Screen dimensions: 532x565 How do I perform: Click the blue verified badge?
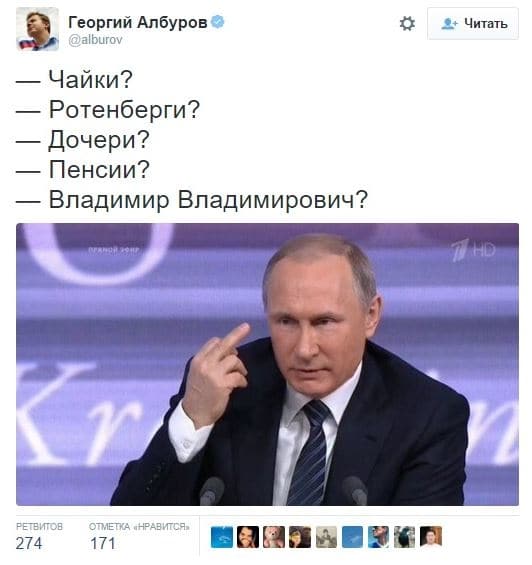click(x=217, y=22)
